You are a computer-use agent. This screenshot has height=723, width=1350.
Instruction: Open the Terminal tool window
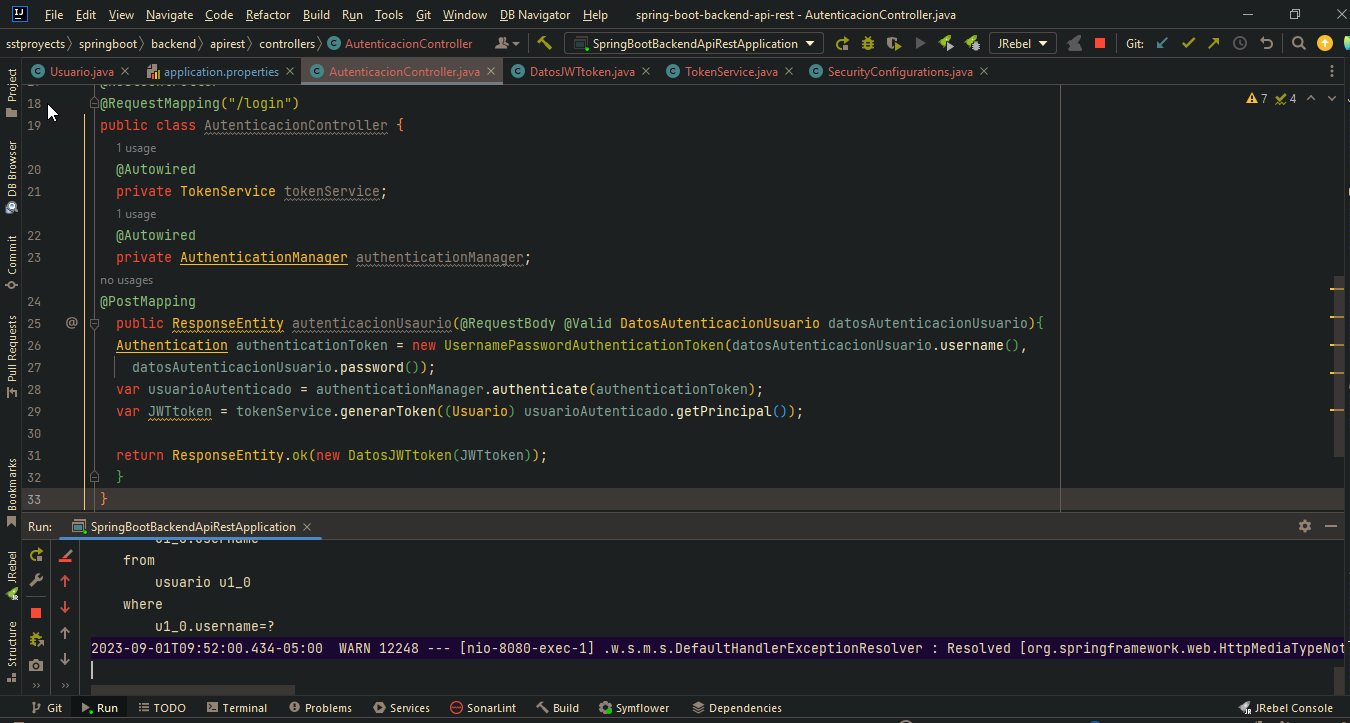pyautogui.click(x=236, y=707)
